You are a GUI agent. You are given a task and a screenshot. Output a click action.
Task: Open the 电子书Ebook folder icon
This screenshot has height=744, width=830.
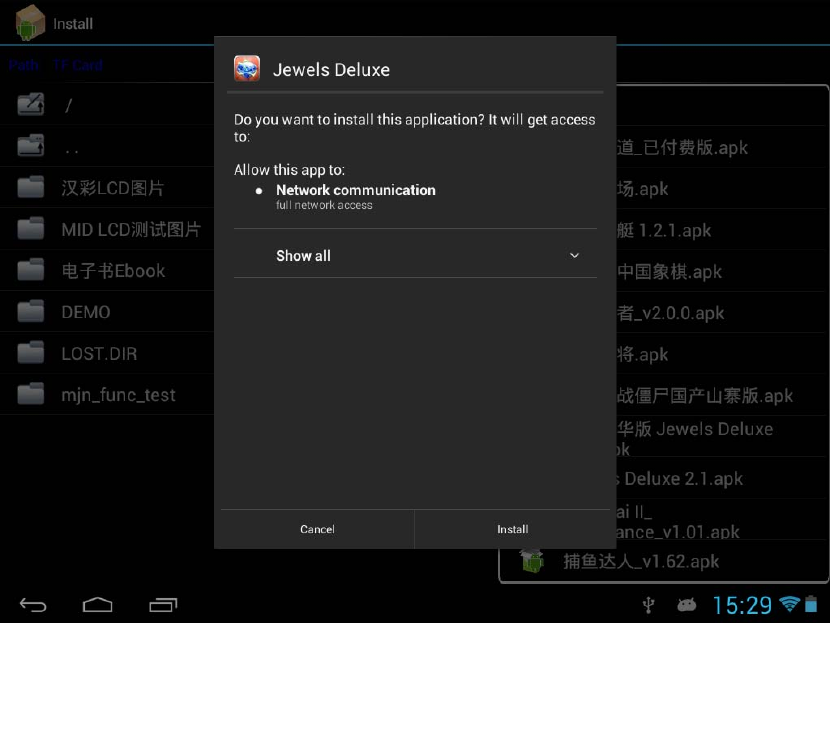tap(31, 270)
